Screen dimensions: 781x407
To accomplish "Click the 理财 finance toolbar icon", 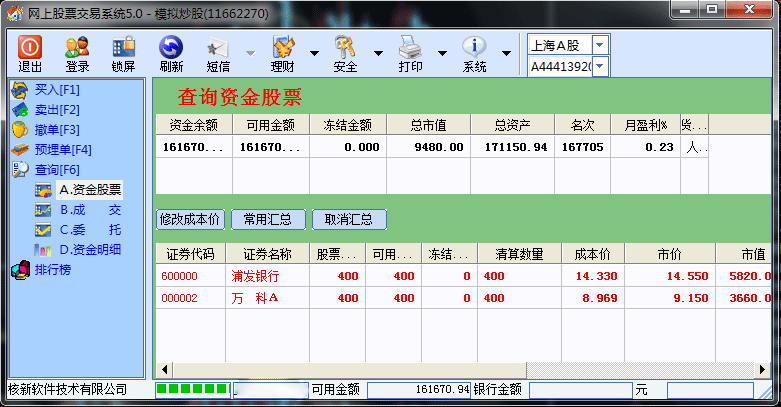I will point(283,47).
